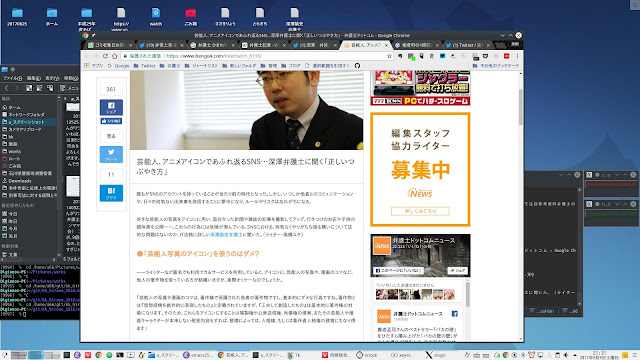
Task: Click the emacs25 taskbar entry
Action: (x=198, y=355)
